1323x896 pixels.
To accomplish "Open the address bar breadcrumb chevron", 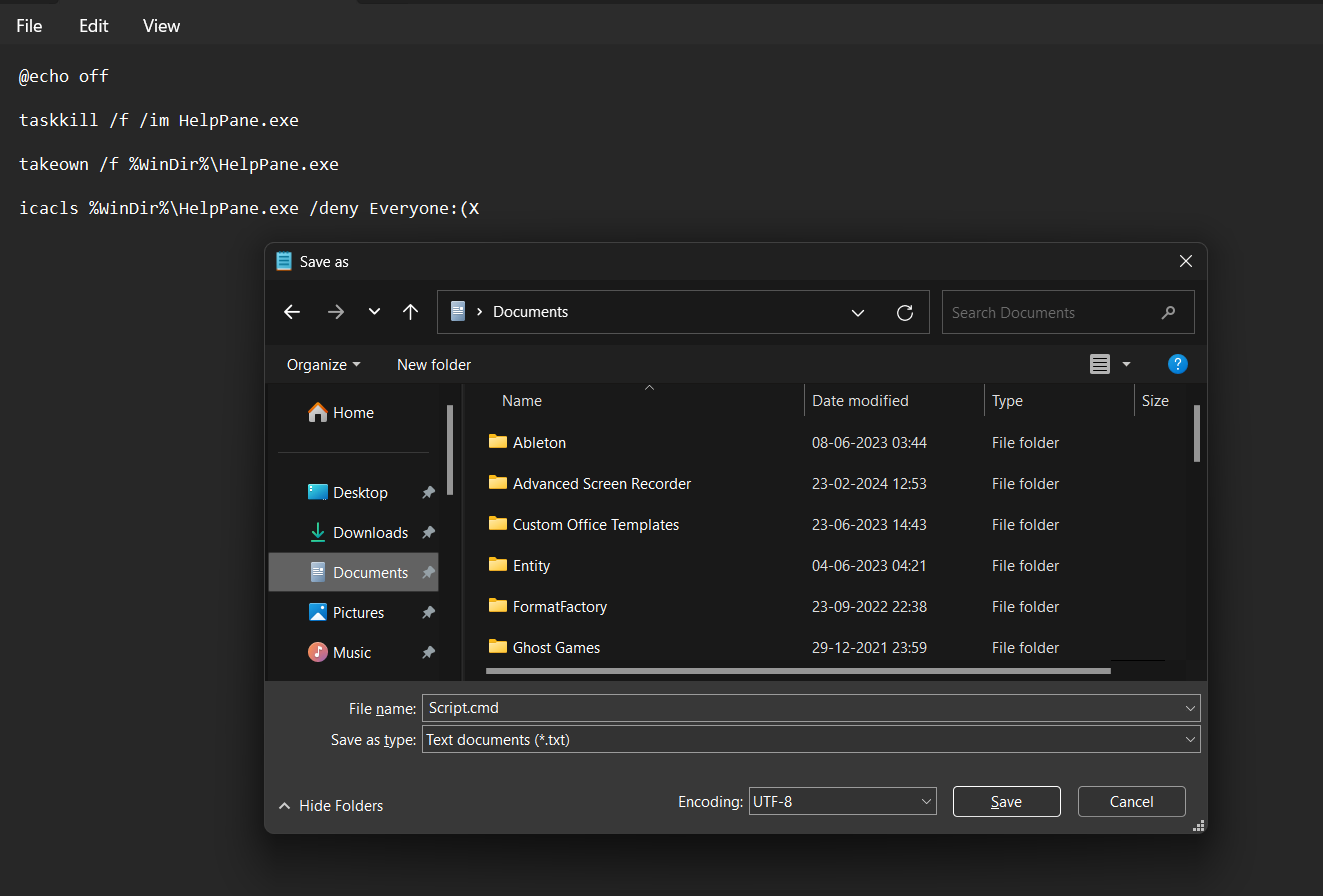I will [858, 312].
